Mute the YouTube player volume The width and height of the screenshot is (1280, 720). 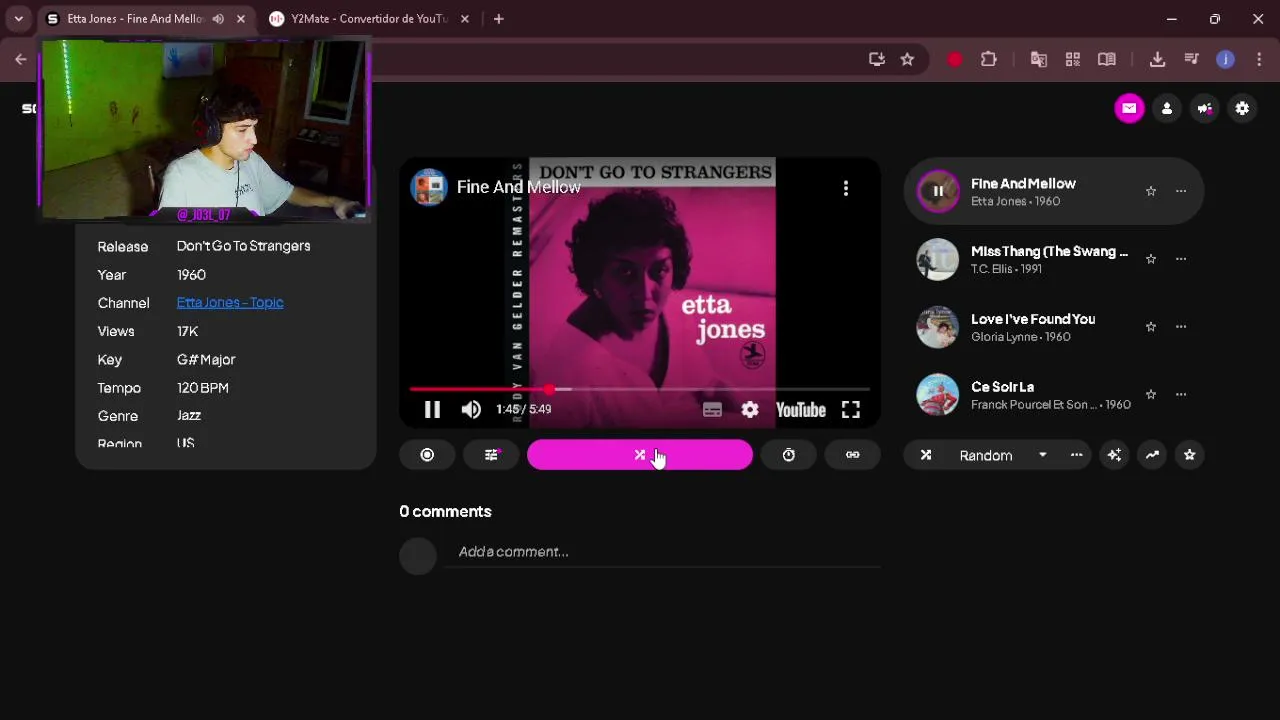pos(471,409)
